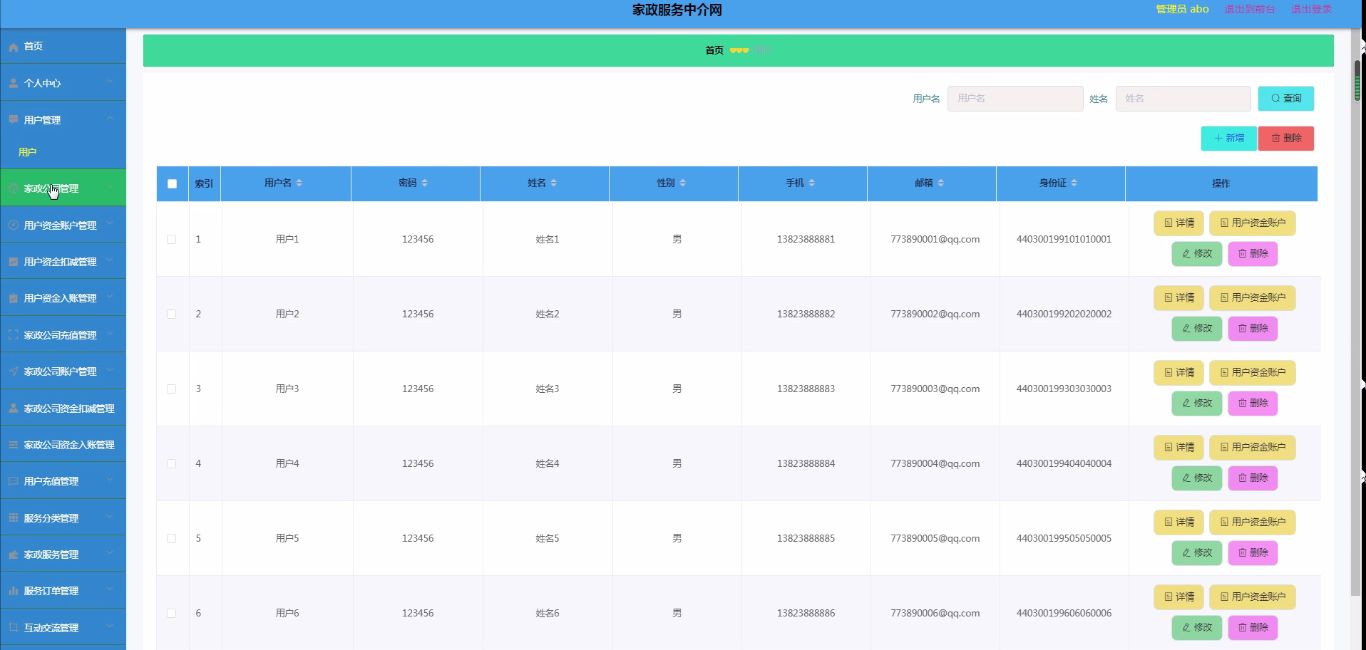The height and width of the screenshot is (650, 1366).
Task: Expand the 互动交流管理 menu chevron
Action: (x=110, y=627)
